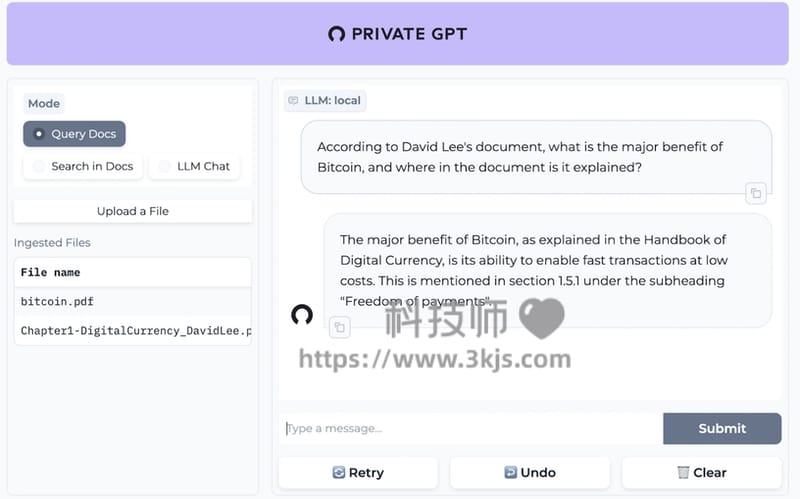This screenshot has width=800, height=499.
Task: Choose the LLM Chat mode
Action: (194, 166)
